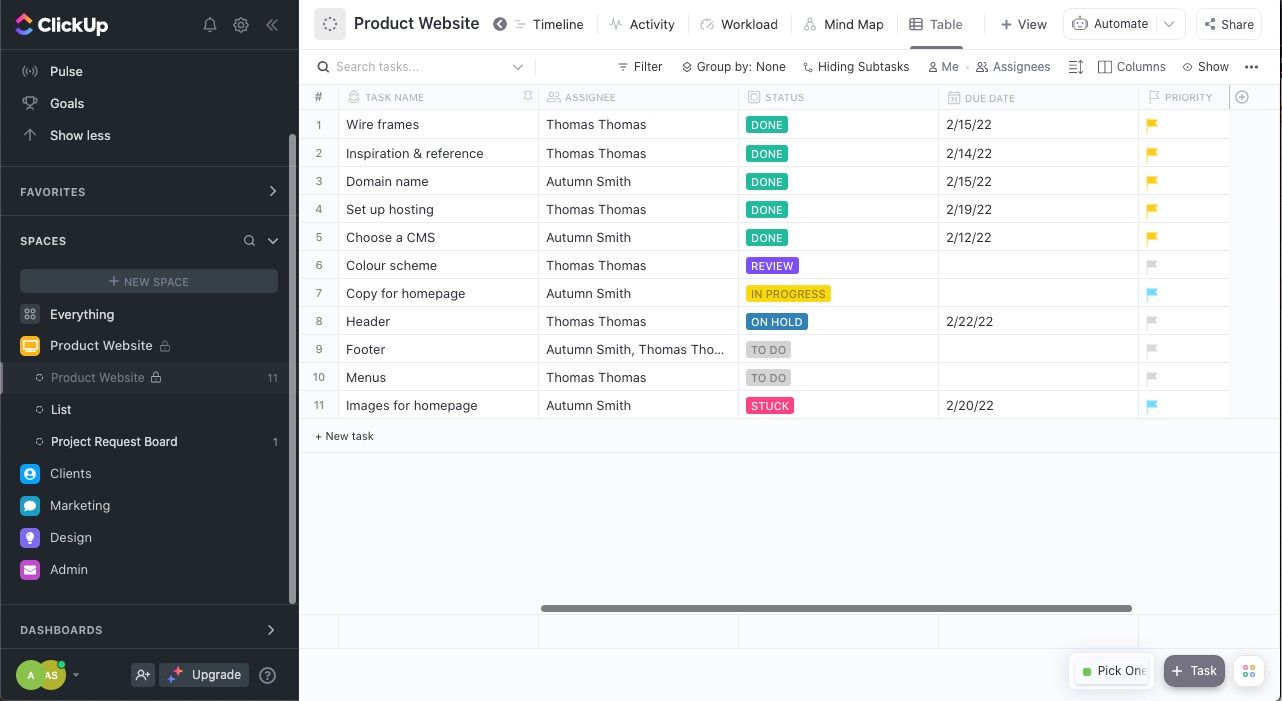Expand the Dashboards section
This screenshot has height=701, width=1282.
point(271,630)
